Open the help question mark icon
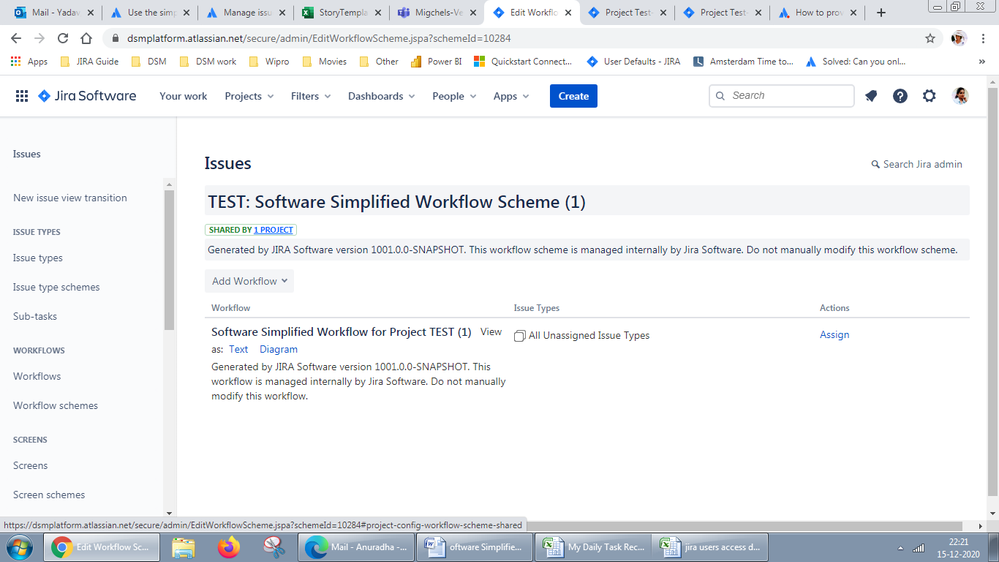The image size is (999, 562). (900, 96)
